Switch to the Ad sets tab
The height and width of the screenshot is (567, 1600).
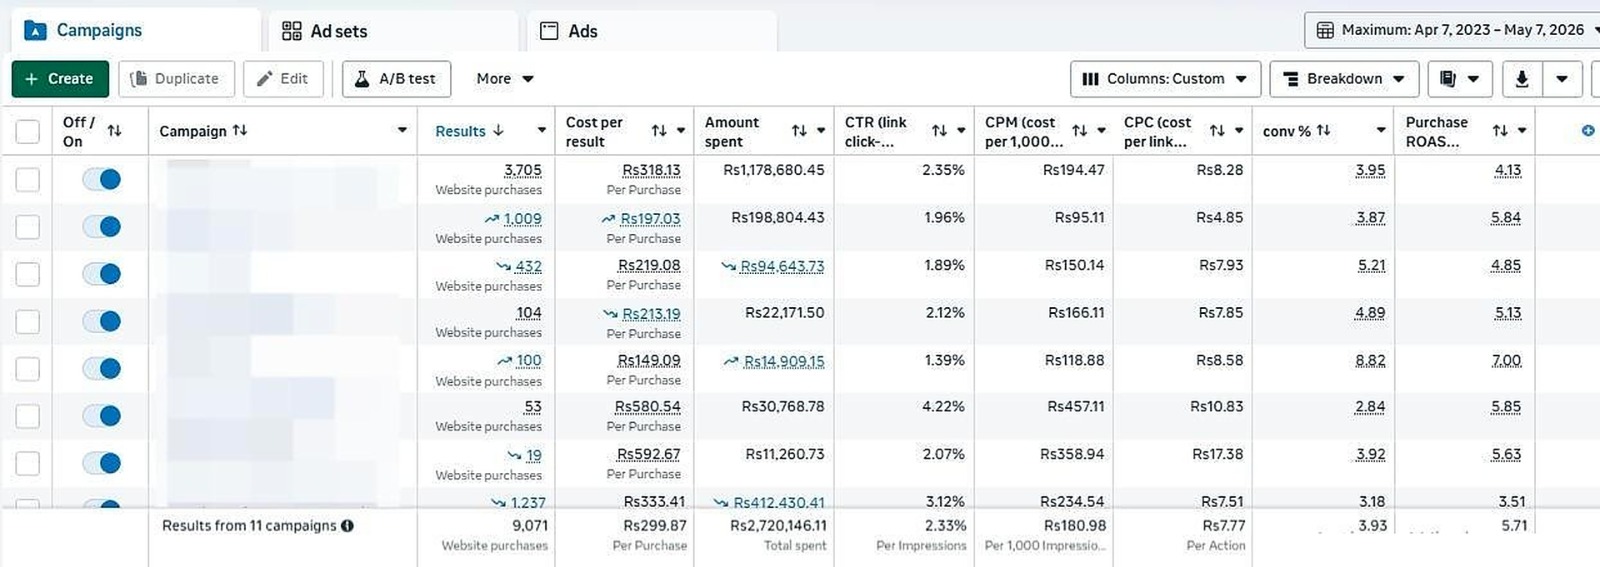[394, 31]
